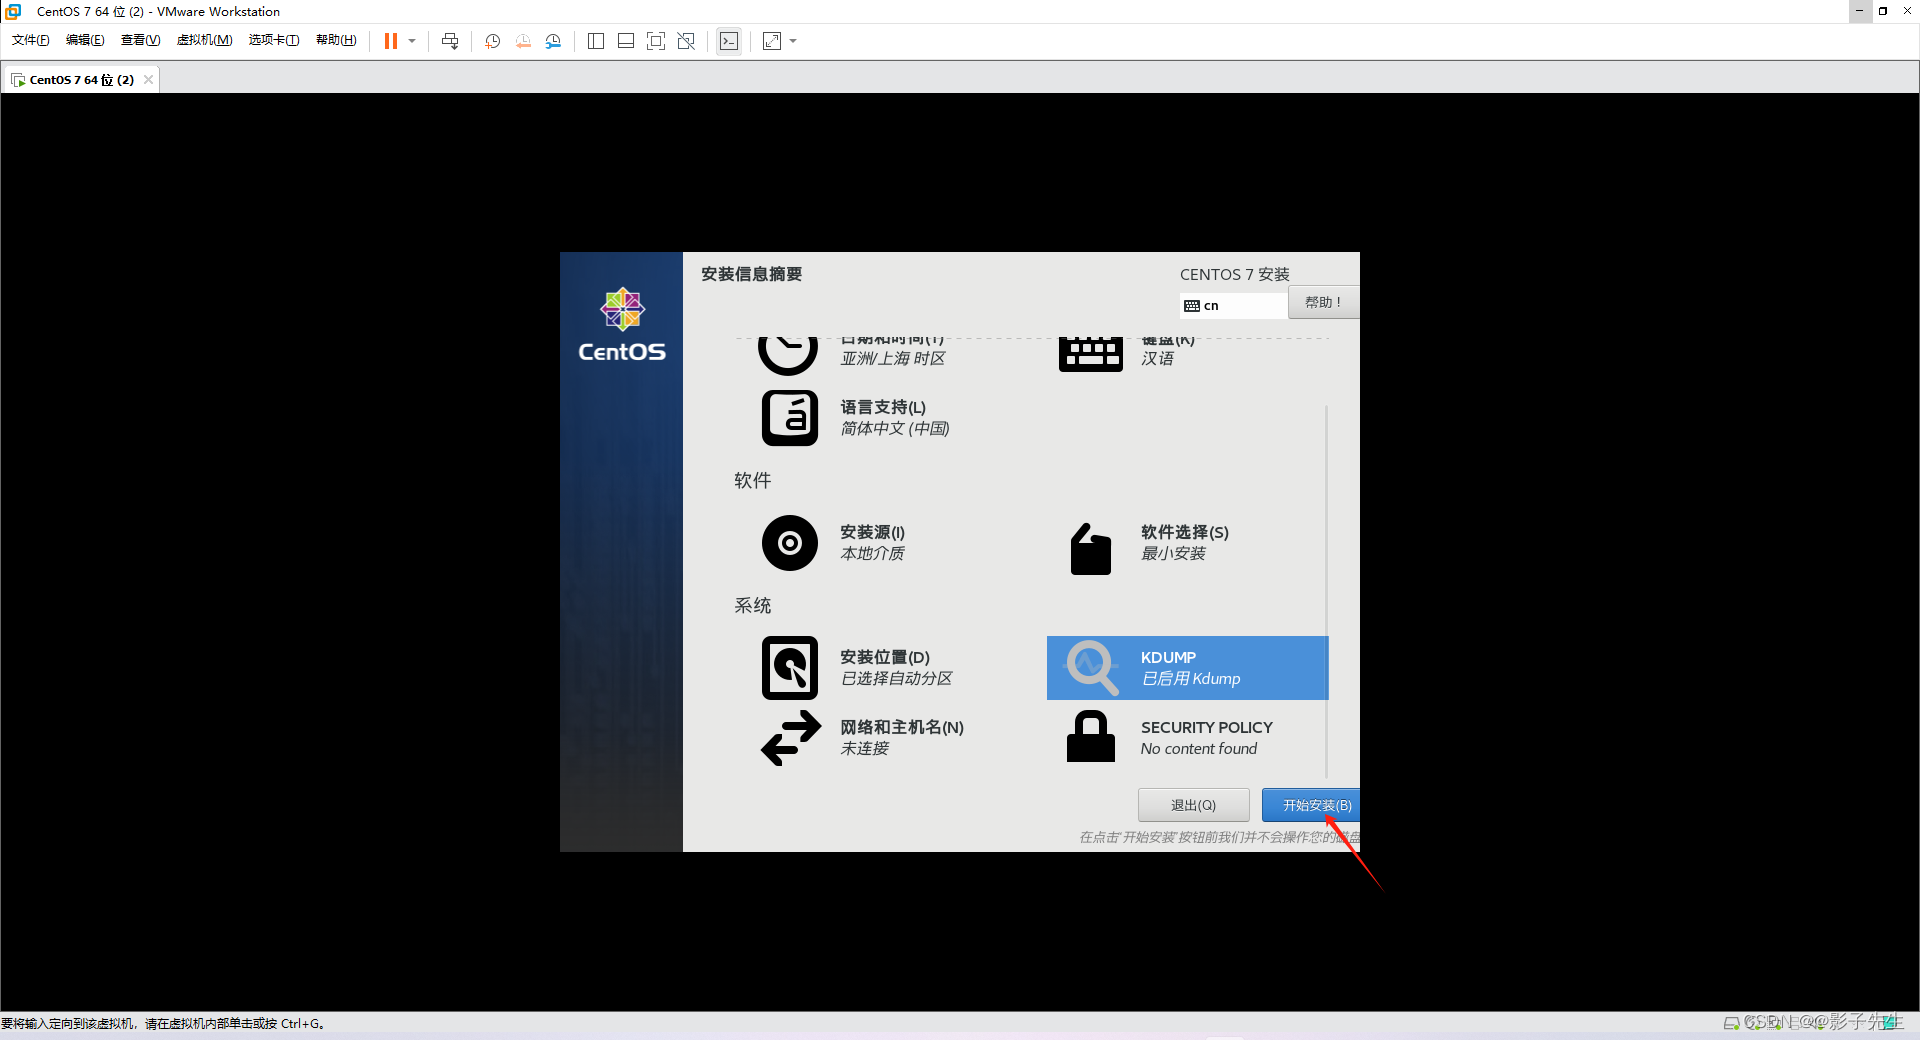Toggle the library sidebar panel view
Screen dimensions: 1920x1040
[596, 41]
